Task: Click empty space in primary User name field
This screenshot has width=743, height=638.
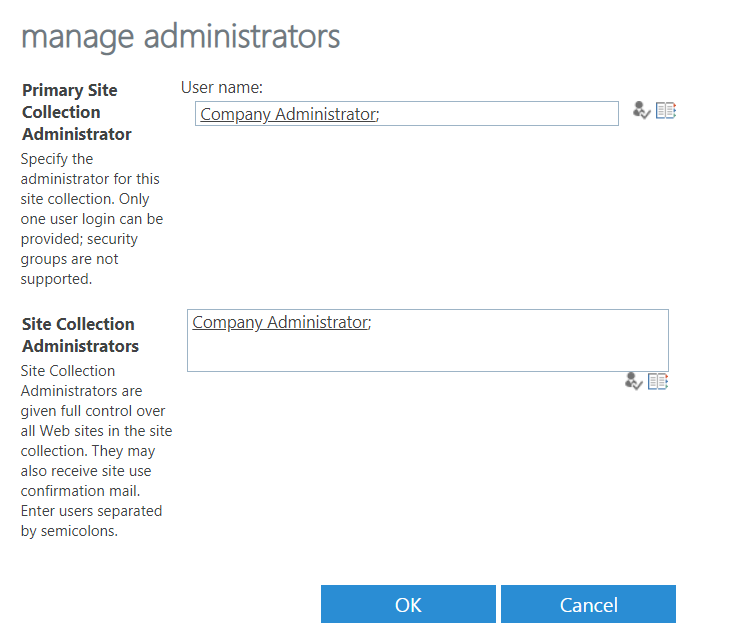Action: 500,114
